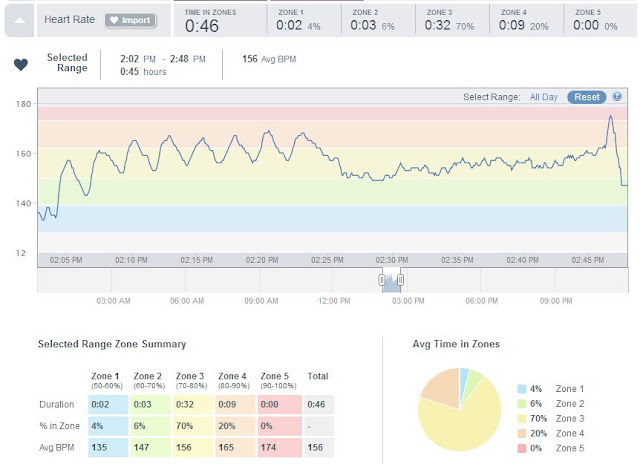The image size is (640, 464).
Task: Open the help question mark icon
Action: point(617,97)
